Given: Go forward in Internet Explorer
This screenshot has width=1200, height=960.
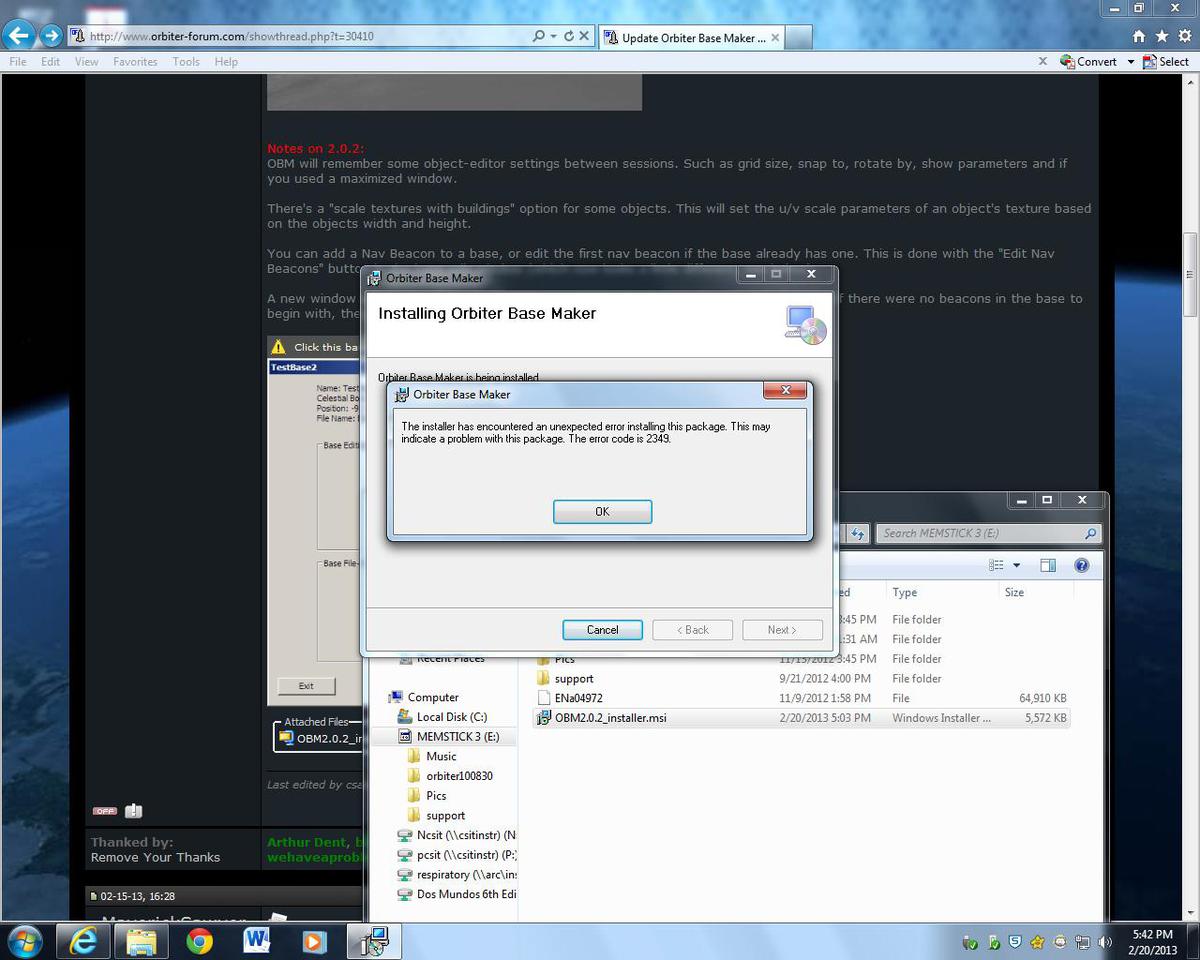Looking at the screenshot, I should 51,36.
